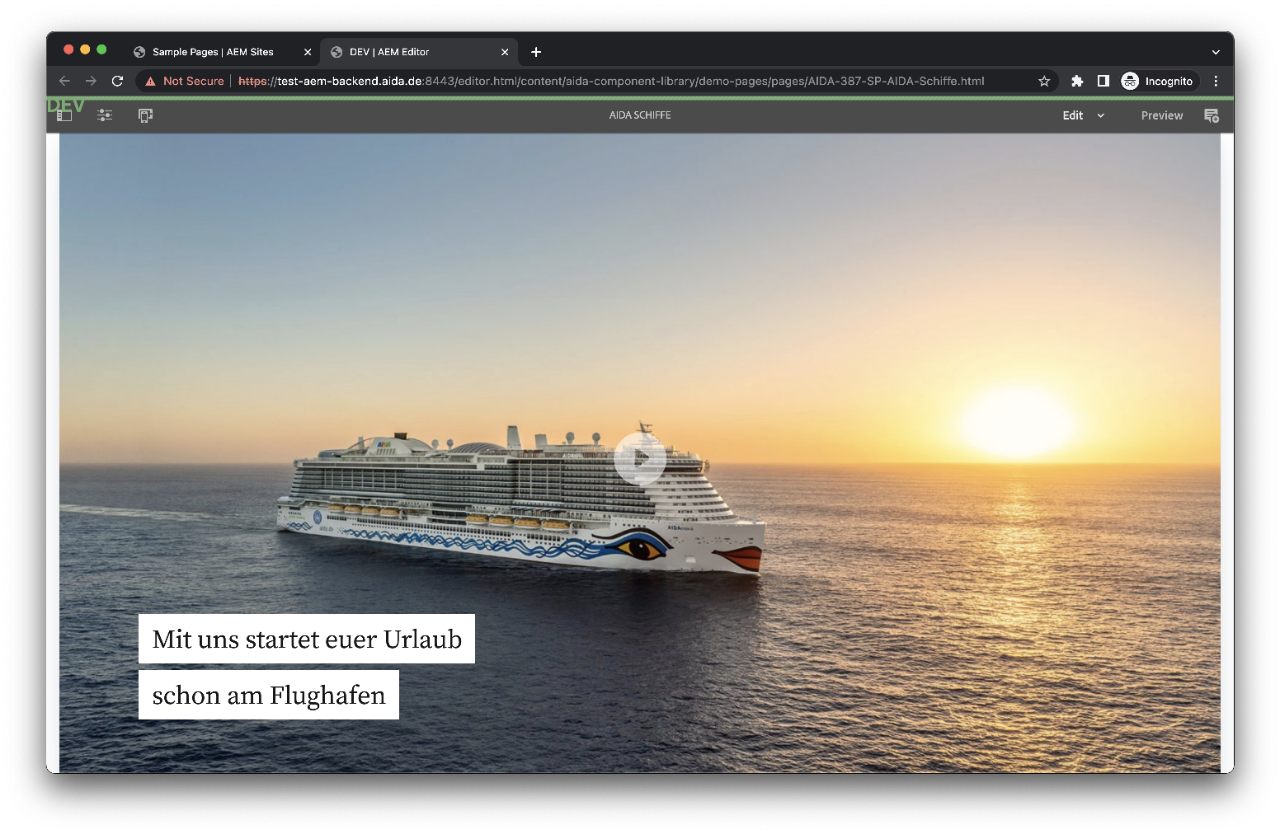Image resolution: width=1280 pixels, height=834 pixels.
Task: Close the DEV | AEM Editor tab
Action: tap(505, 51)
